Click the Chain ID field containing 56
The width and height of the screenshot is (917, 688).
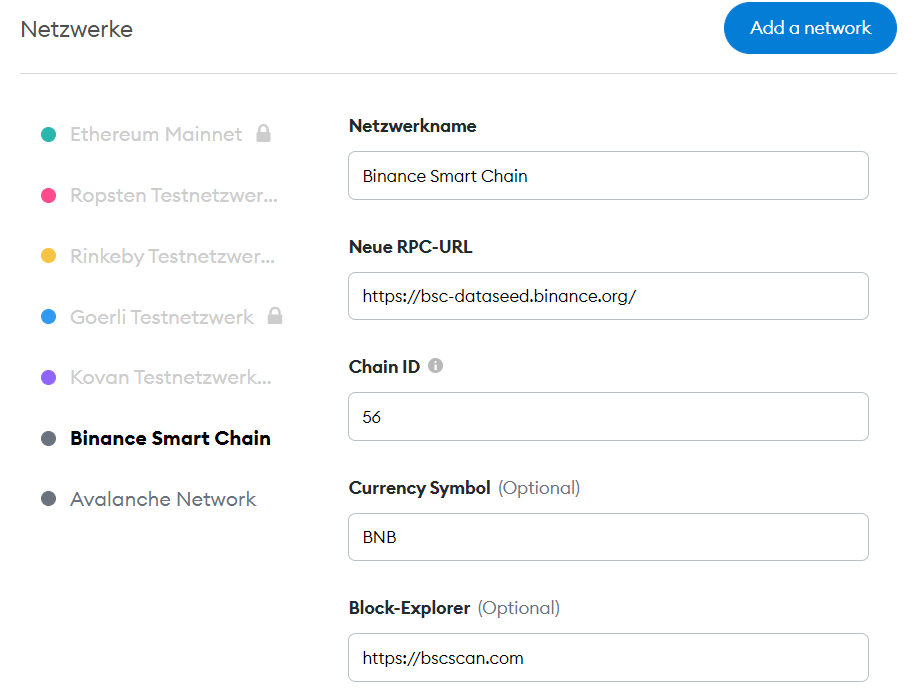tap(608, 417)
